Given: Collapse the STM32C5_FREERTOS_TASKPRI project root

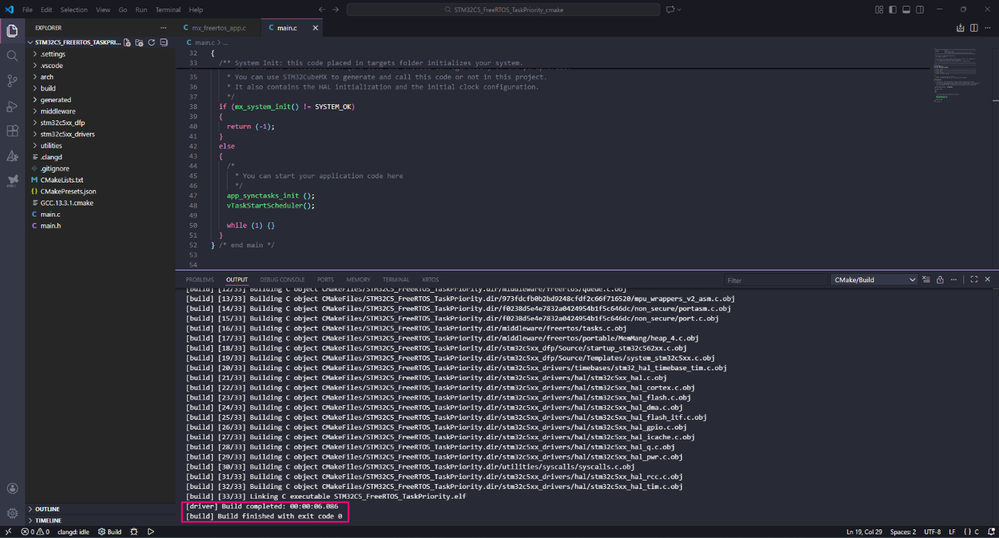Looking at the screenshot, I should coord(73,43).
